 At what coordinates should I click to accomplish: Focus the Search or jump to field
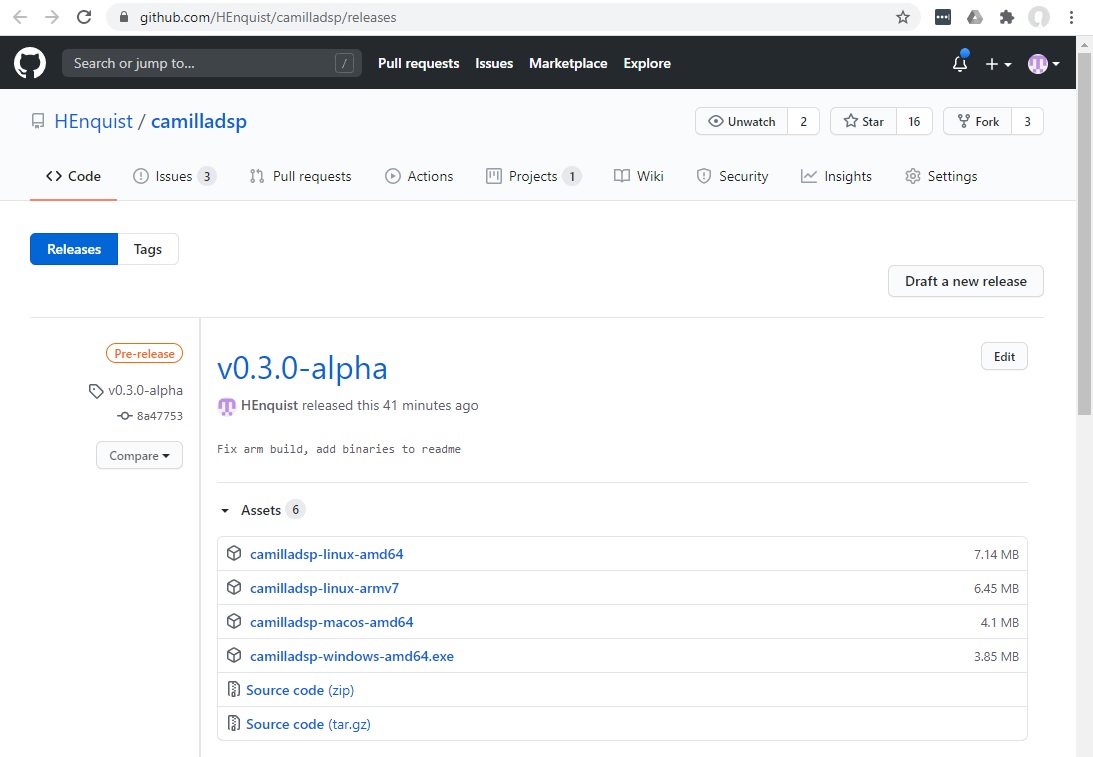pos(212,63)
